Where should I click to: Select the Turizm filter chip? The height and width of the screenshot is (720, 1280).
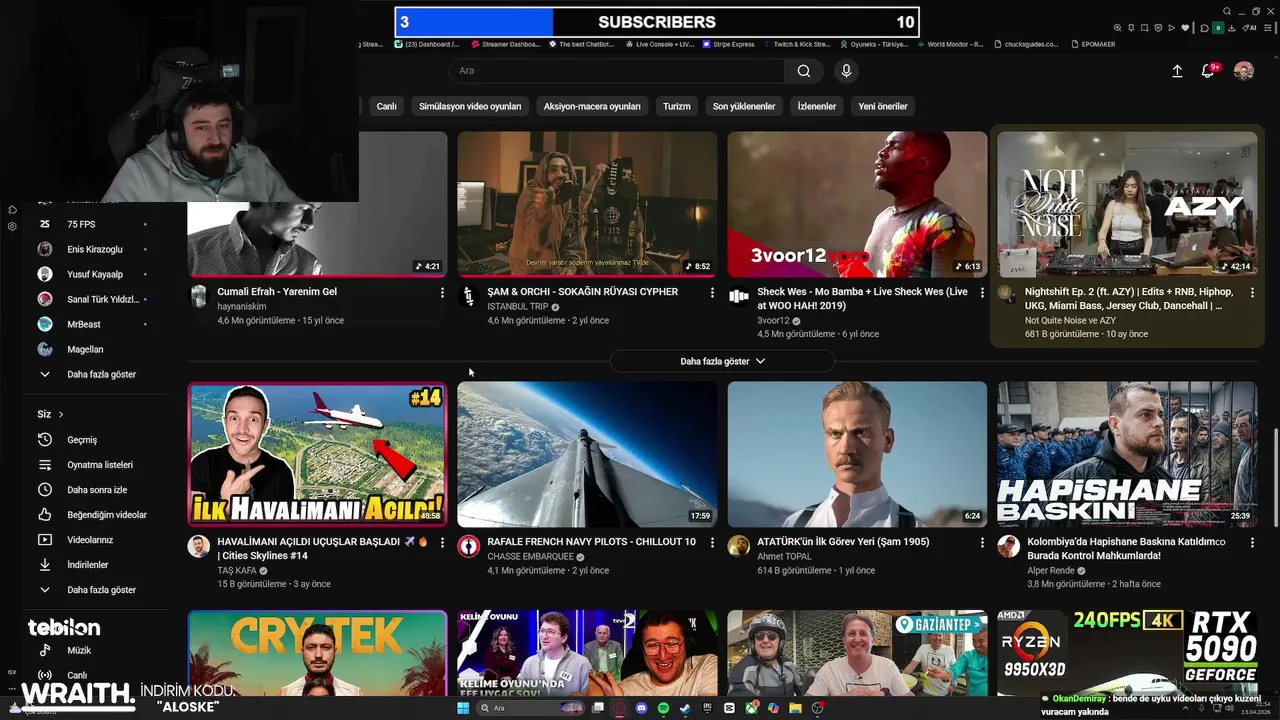point(677,106)
